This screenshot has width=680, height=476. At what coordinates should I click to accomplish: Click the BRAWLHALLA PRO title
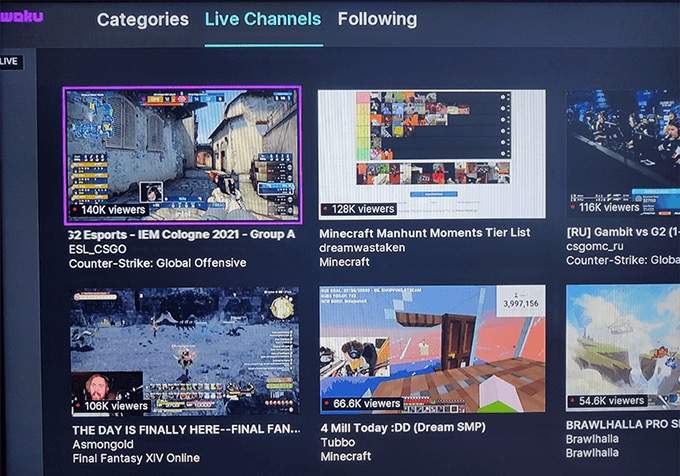click(x=623, y=424)
